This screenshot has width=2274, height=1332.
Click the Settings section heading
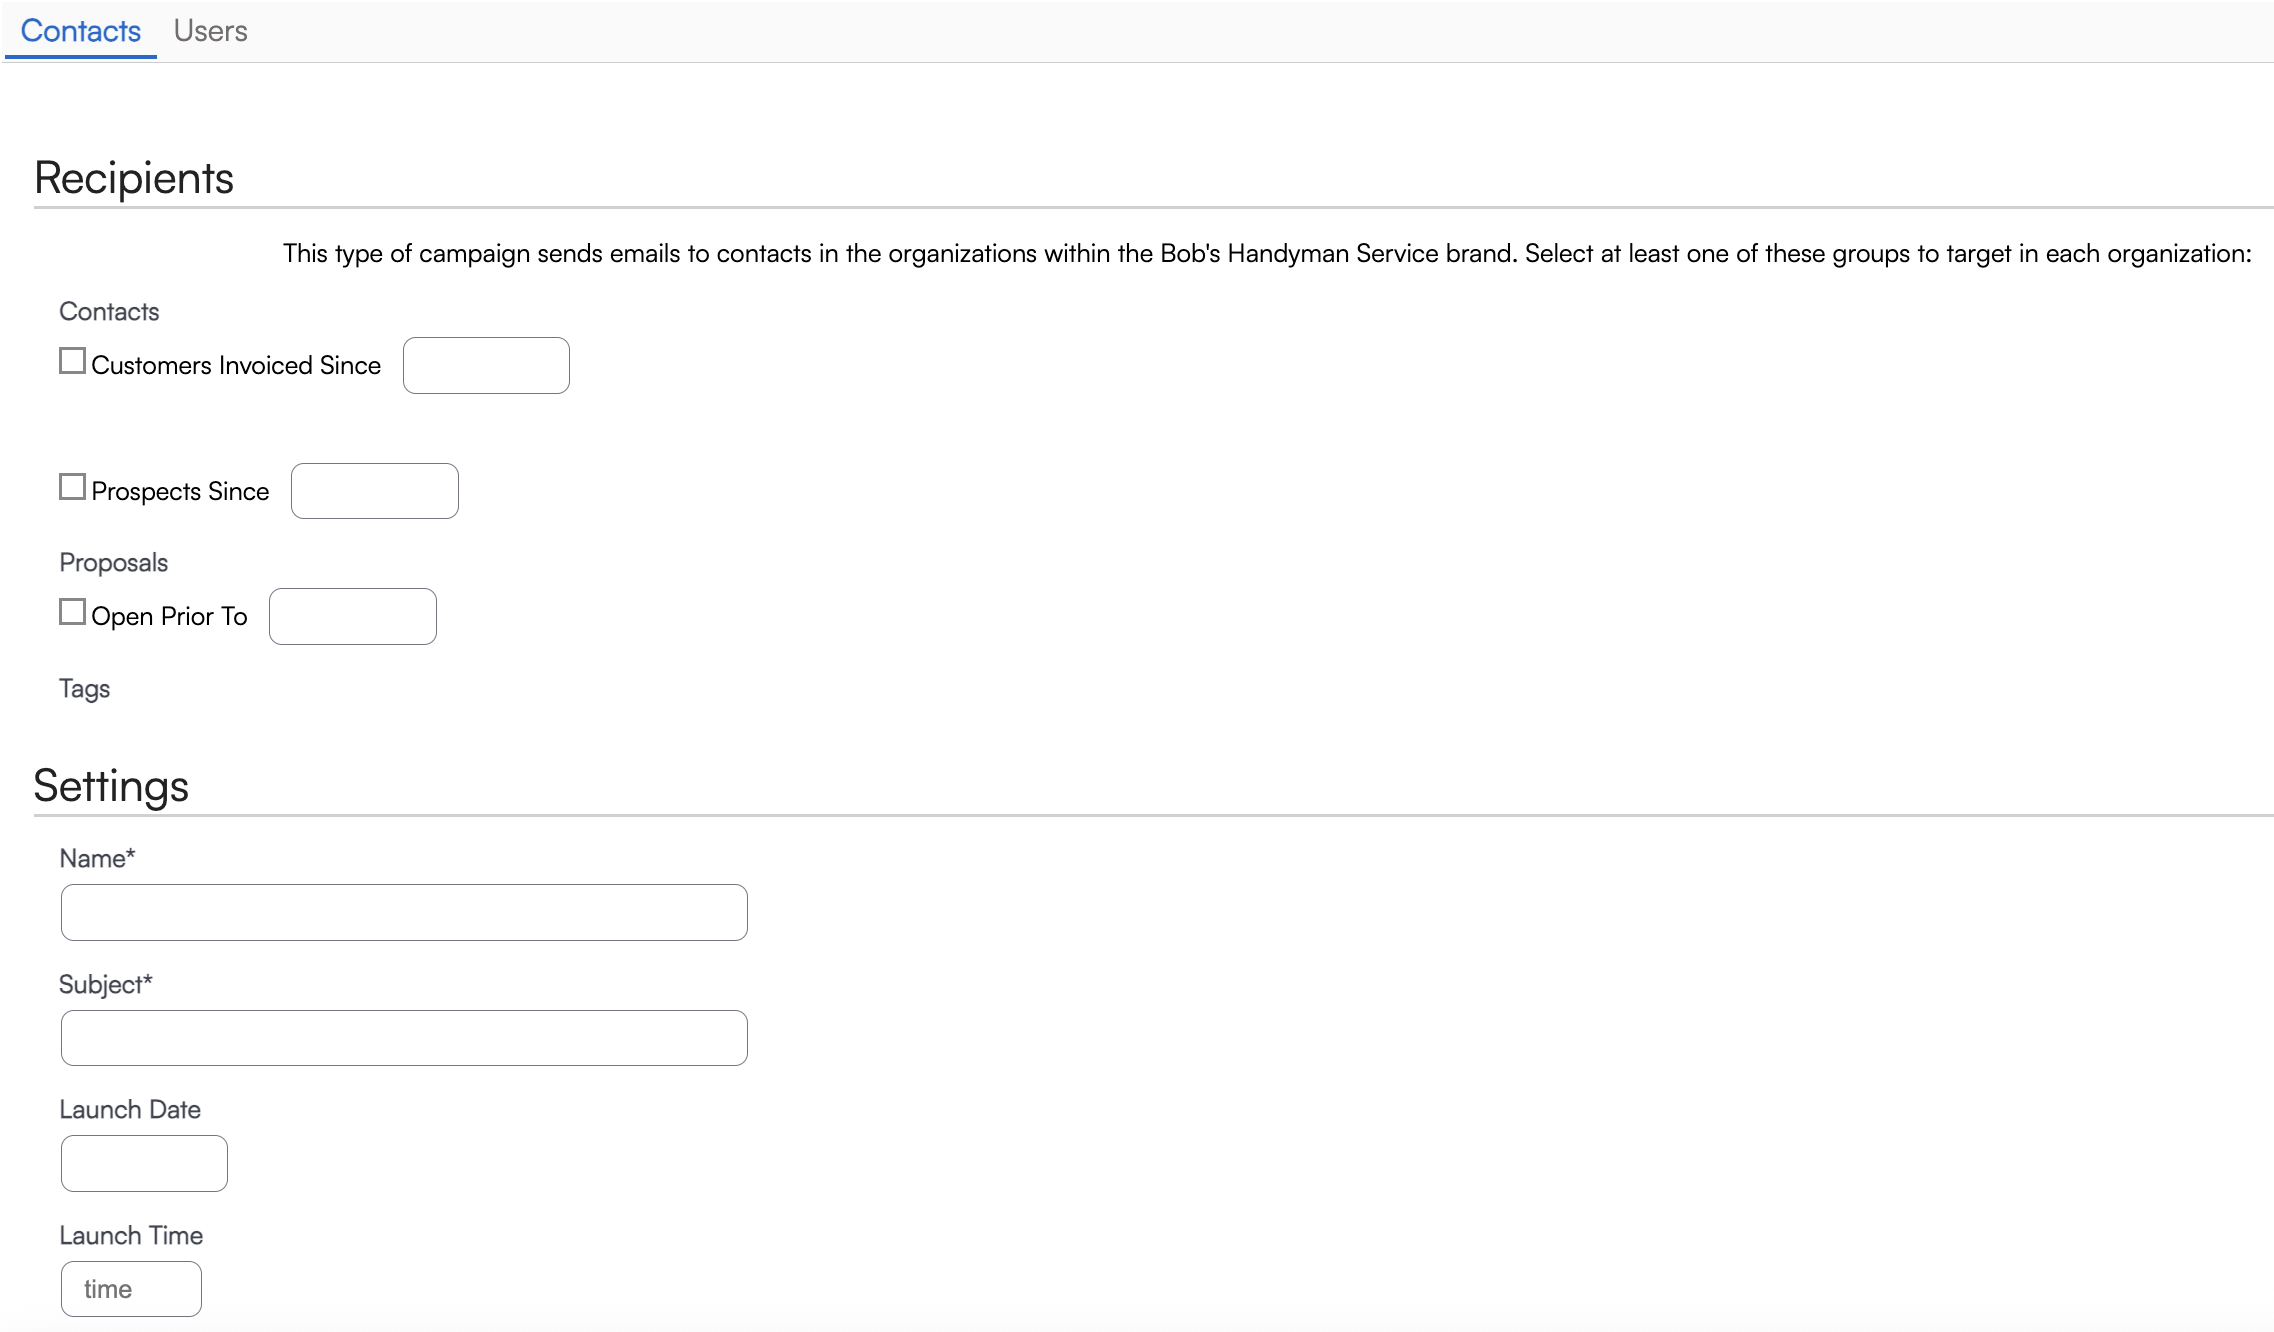click(111, 786)
